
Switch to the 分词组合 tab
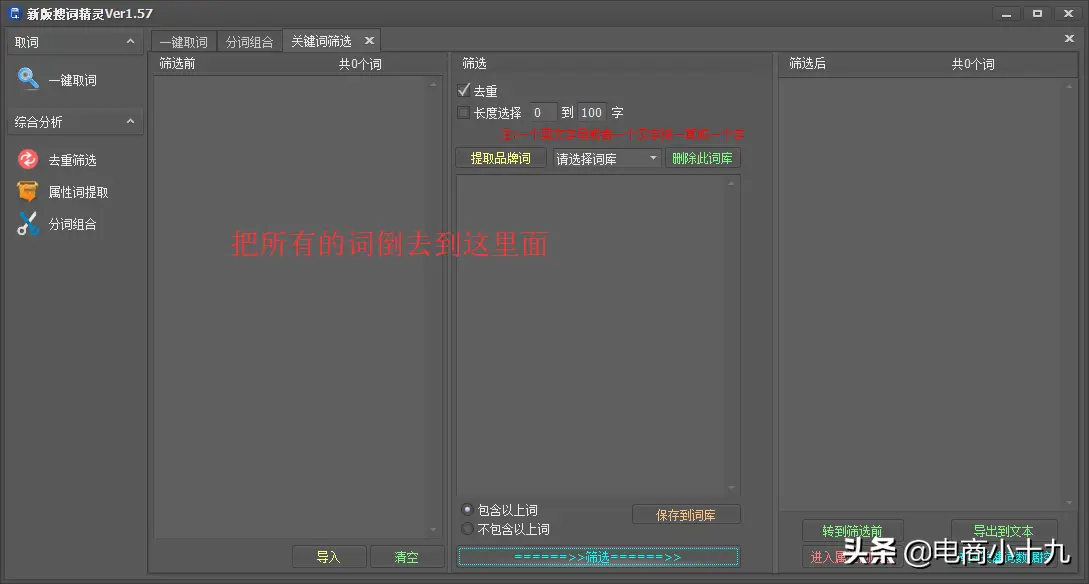pos(249,41)
